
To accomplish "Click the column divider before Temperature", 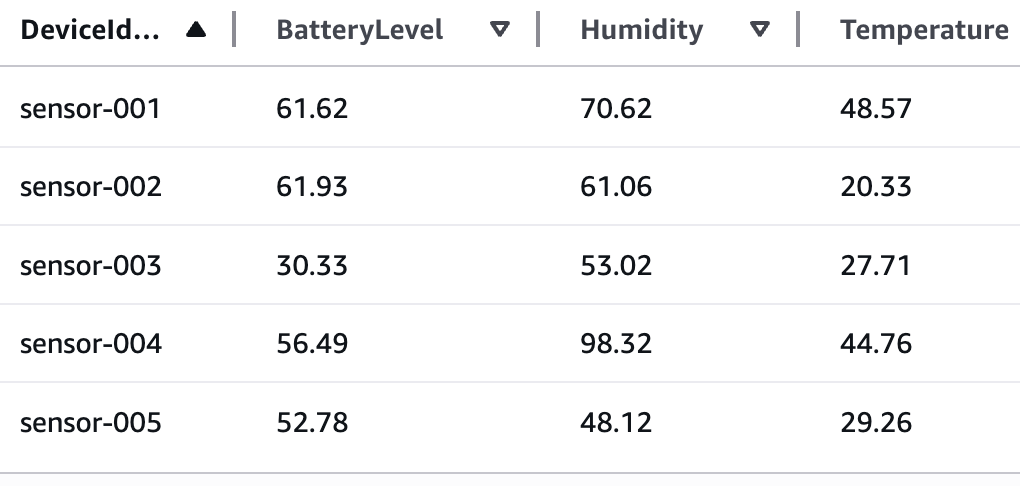I will click(x=798, y=30).
